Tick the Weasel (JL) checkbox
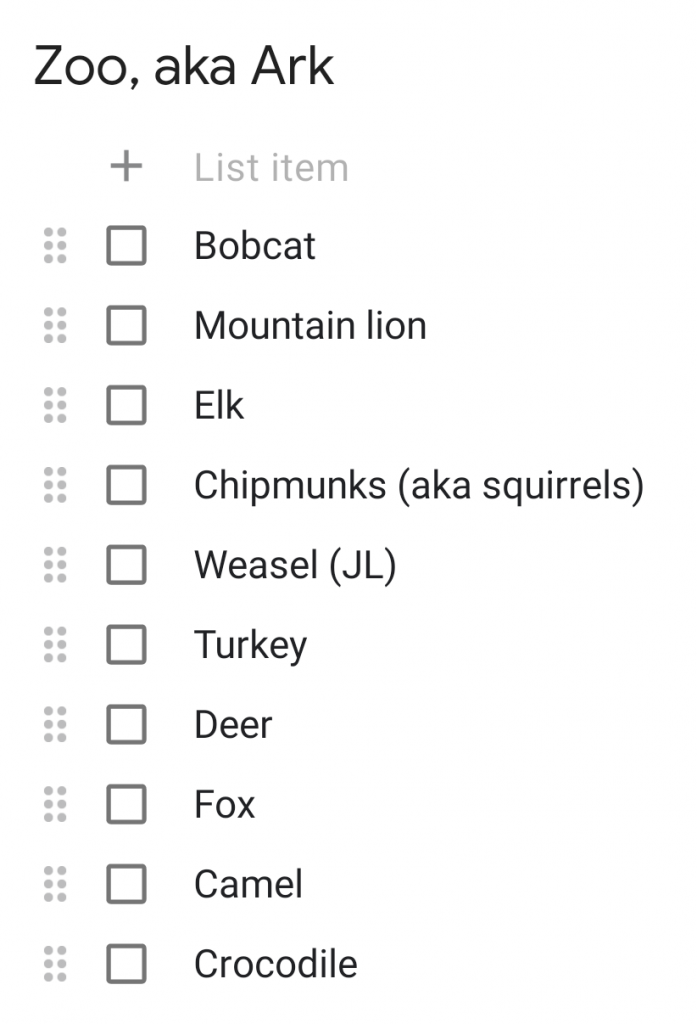 [126, 566]
